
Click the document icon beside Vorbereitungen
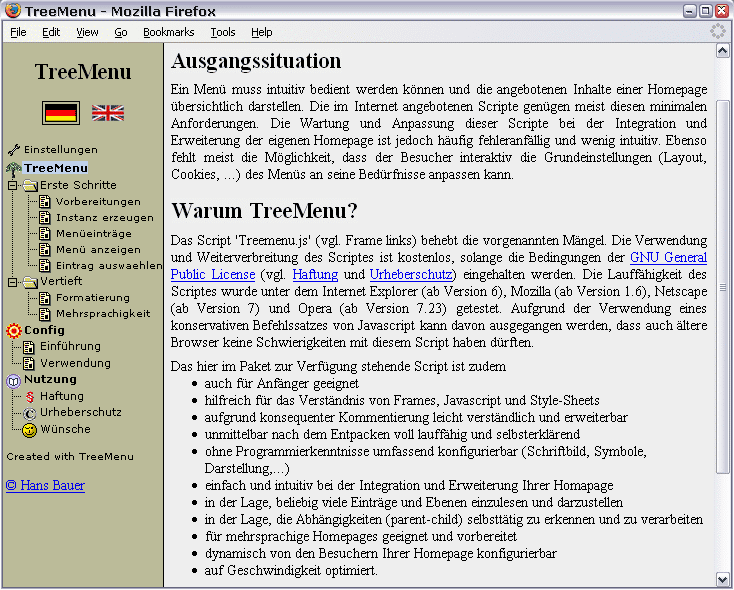click(44, 202)
